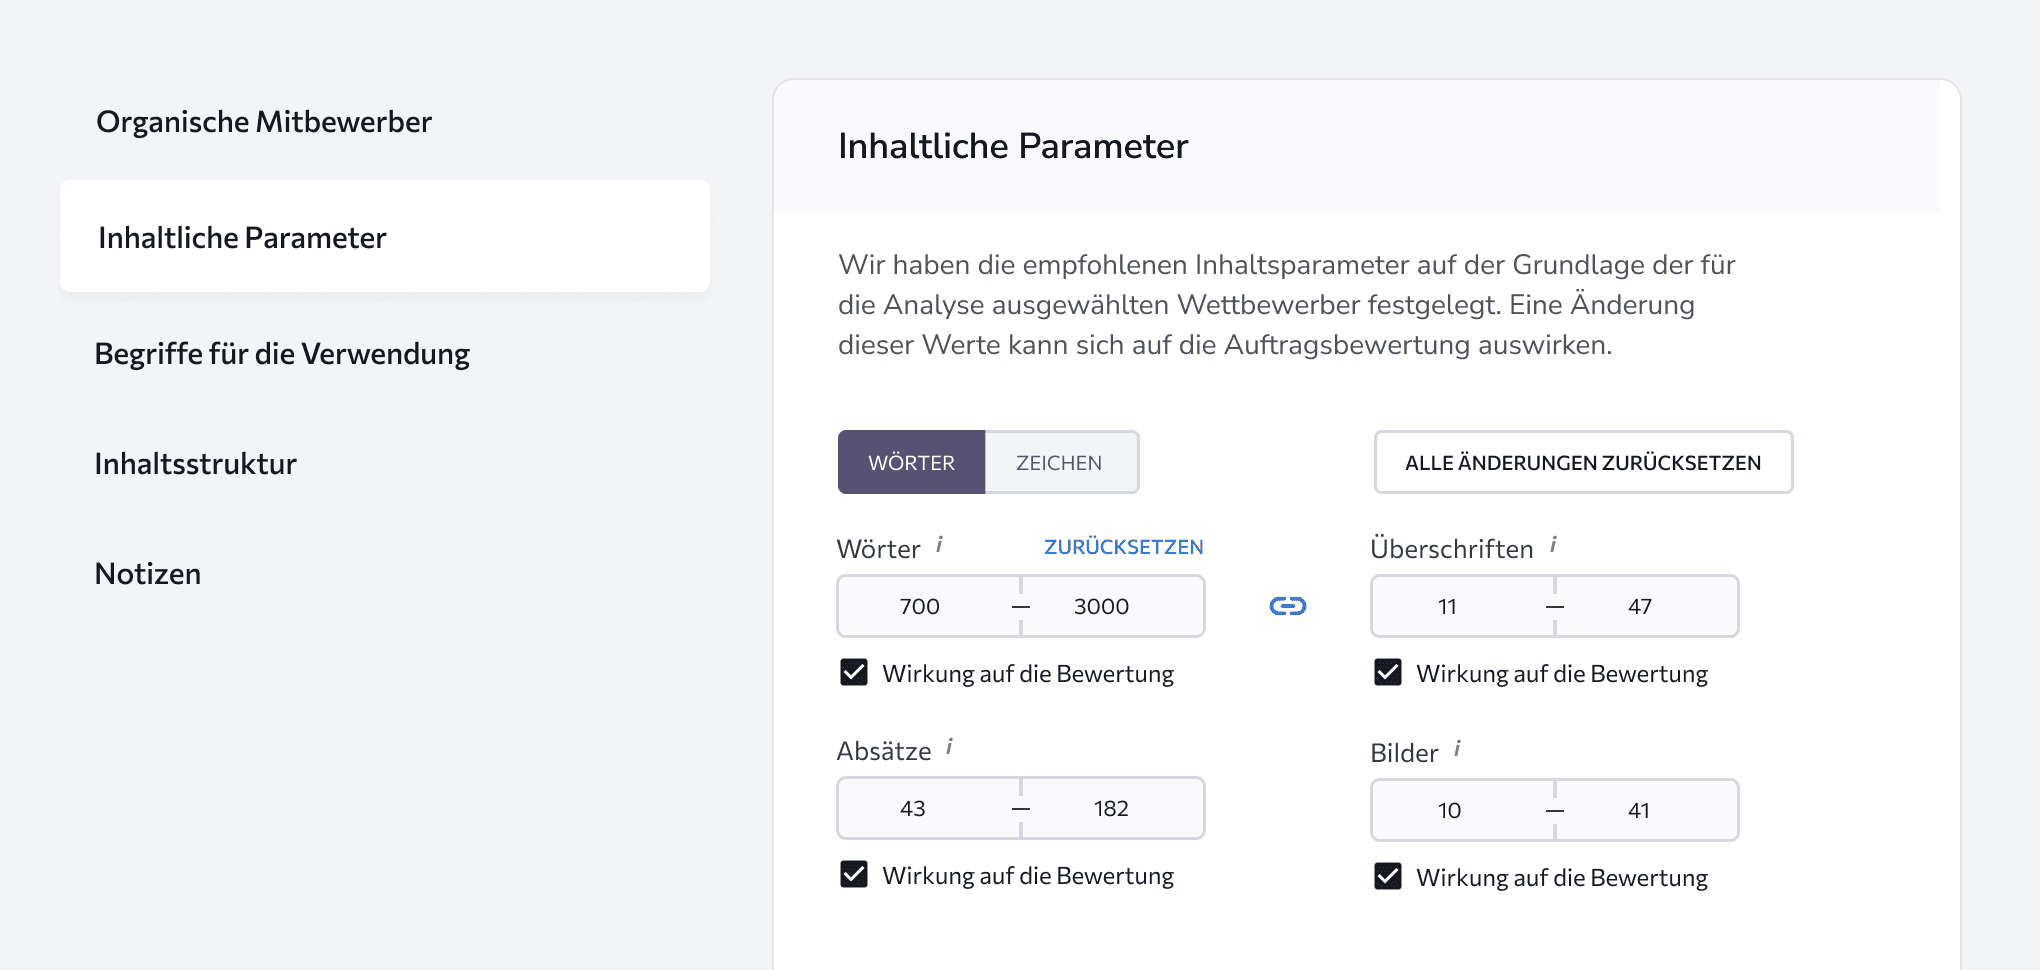Click the link icon next to Wörter range

pyautogui.click(x=1287, y=605)
